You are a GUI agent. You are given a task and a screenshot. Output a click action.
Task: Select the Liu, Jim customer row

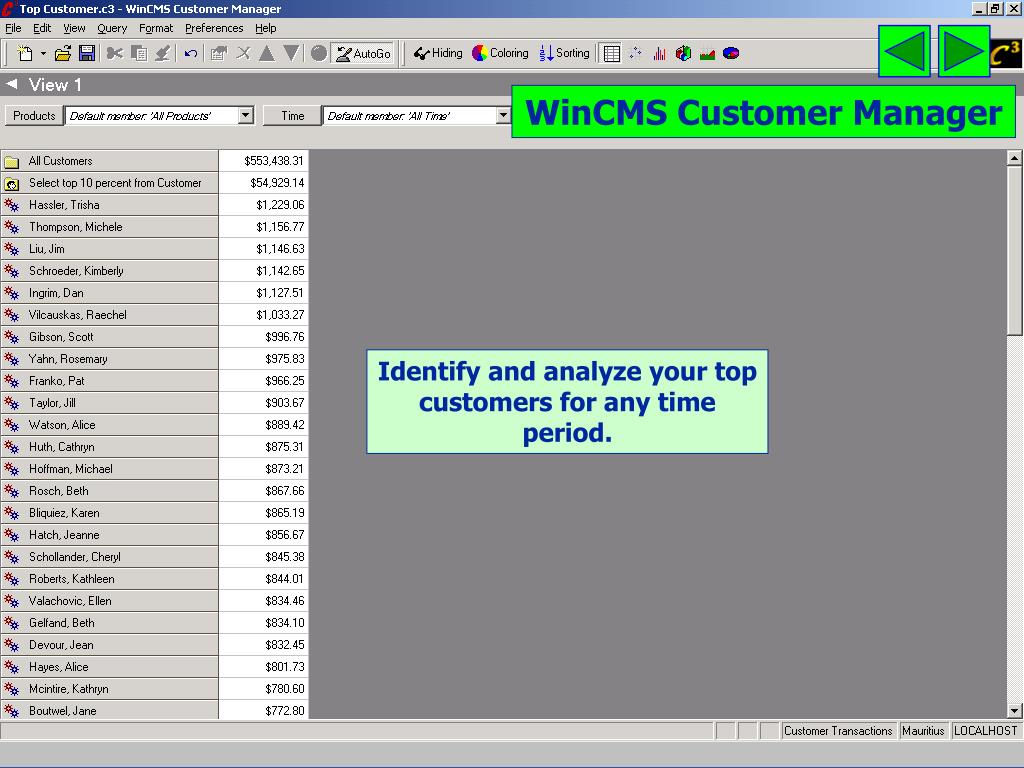(x=109, y=249)
